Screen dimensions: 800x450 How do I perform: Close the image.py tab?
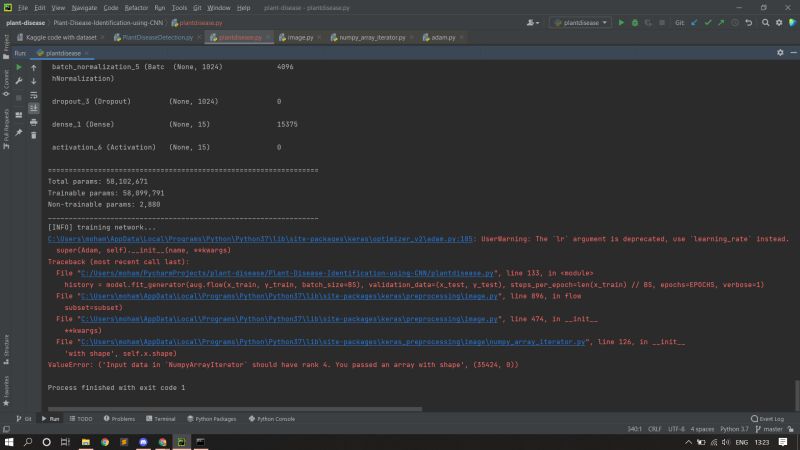(319, 37)
